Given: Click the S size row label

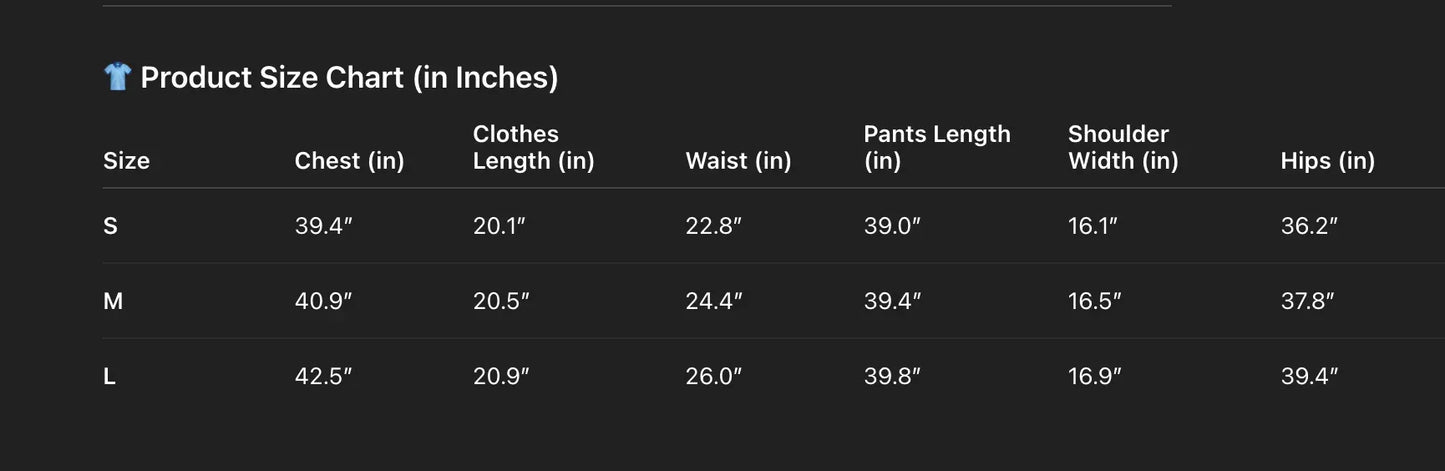Looking at the screenshot, I should 110,226.
